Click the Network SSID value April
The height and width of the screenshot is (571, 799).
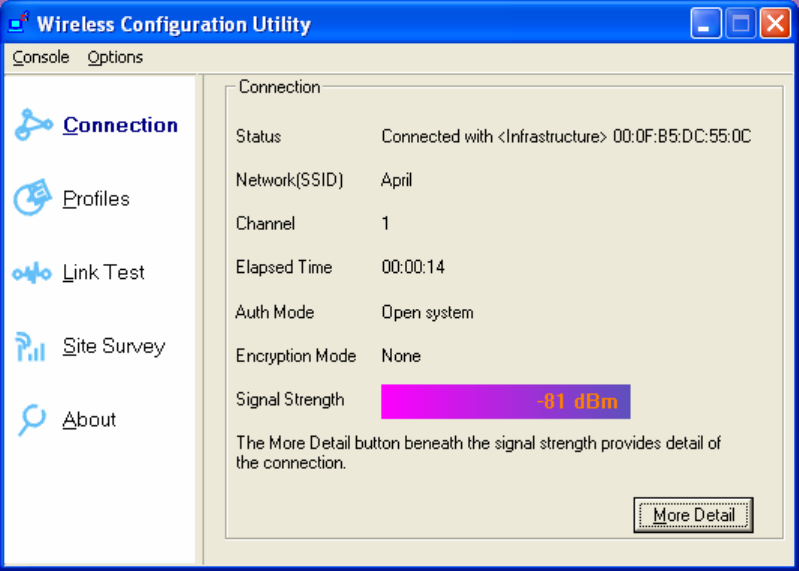click(x=396, y=181)
